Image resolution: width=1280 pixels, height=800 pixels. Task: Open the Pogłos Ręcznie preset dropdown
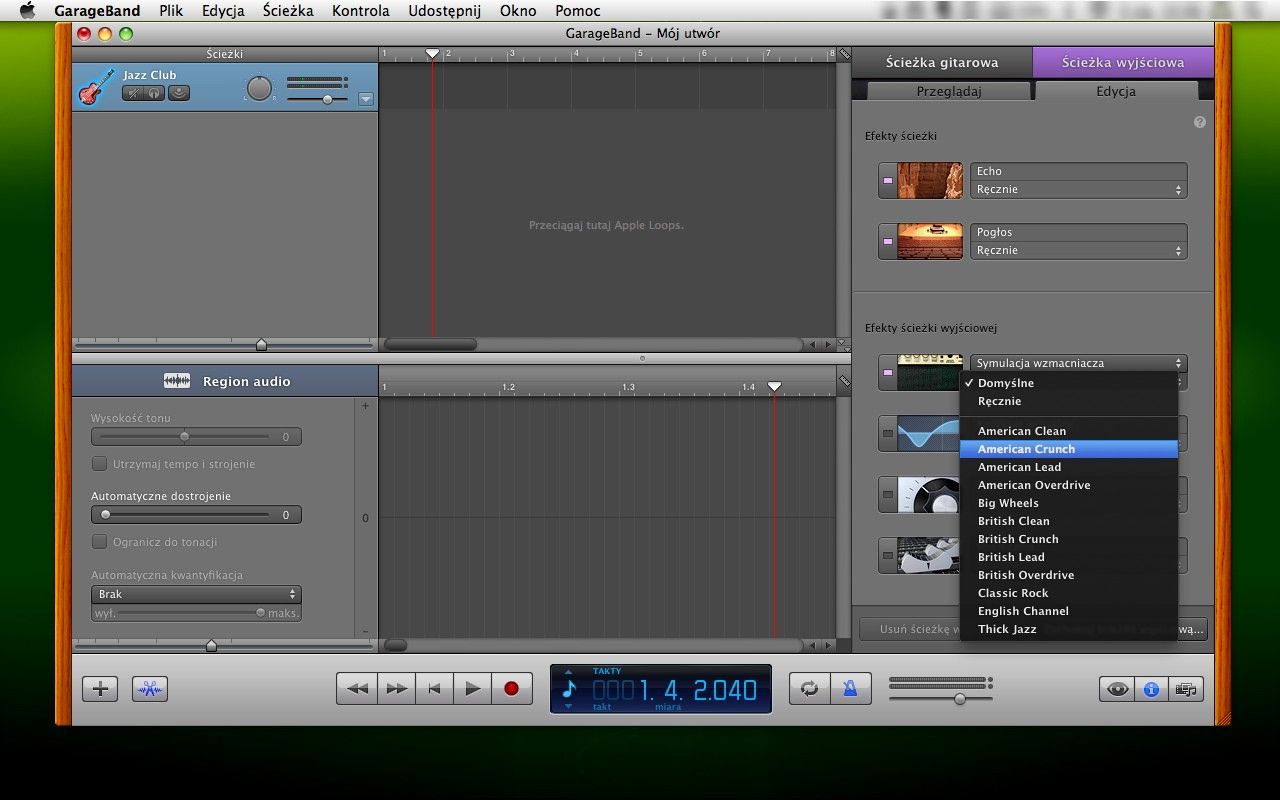coord(1078,250)
